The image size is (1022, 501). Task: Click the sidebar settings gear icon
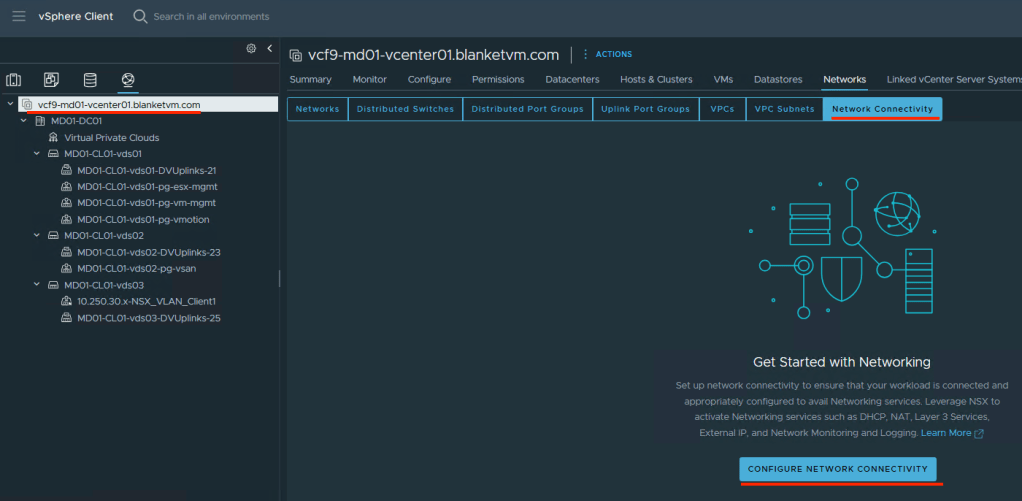[x=251, y=48]
